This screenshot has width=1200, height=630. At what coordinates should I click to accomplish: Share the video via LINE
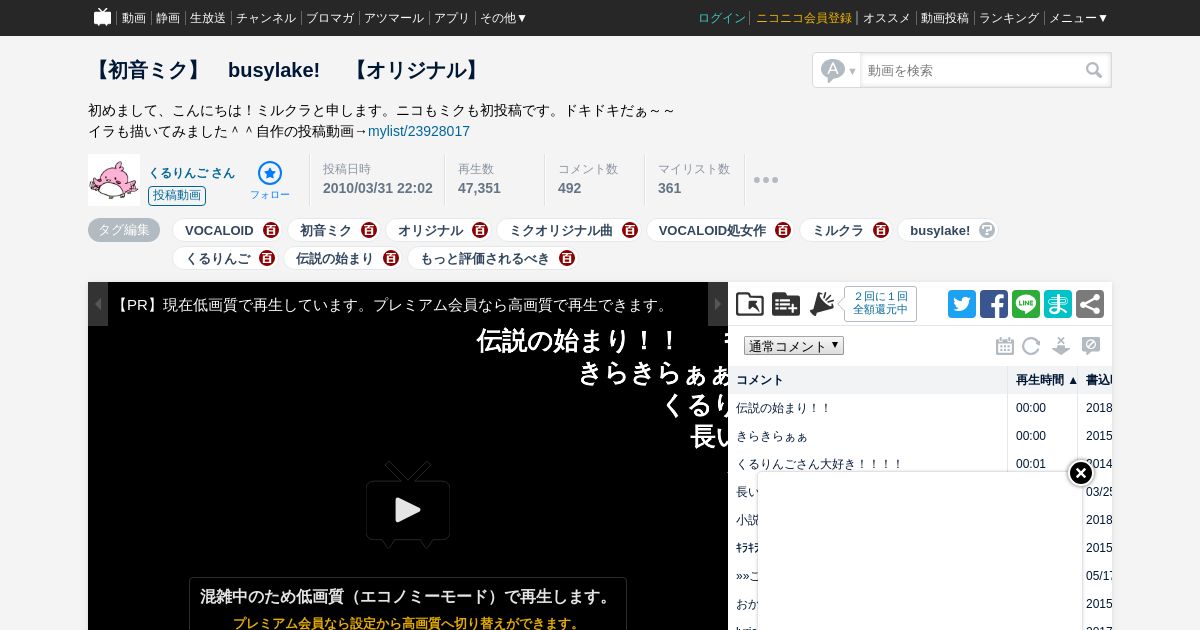point(1026,304)
